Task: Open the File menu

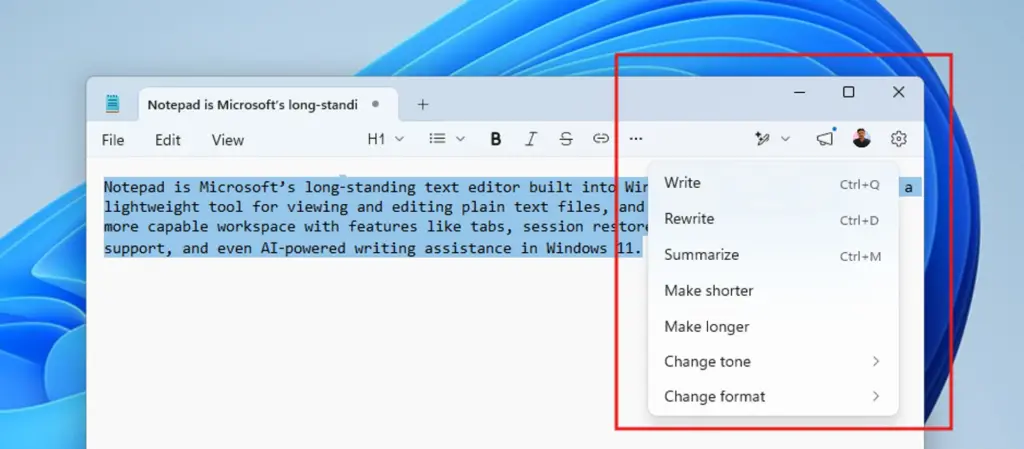Action: coord(113,140)
